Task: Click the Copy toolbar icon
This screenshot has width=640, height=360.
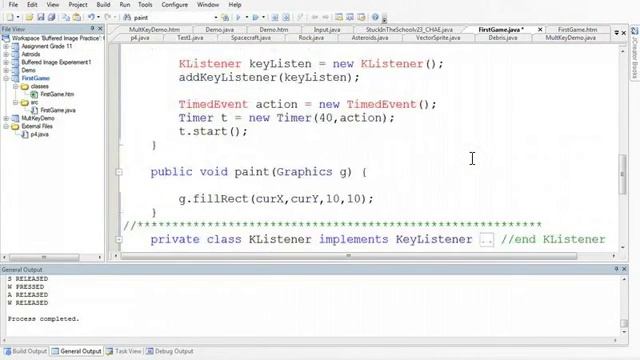Action: 66,17
